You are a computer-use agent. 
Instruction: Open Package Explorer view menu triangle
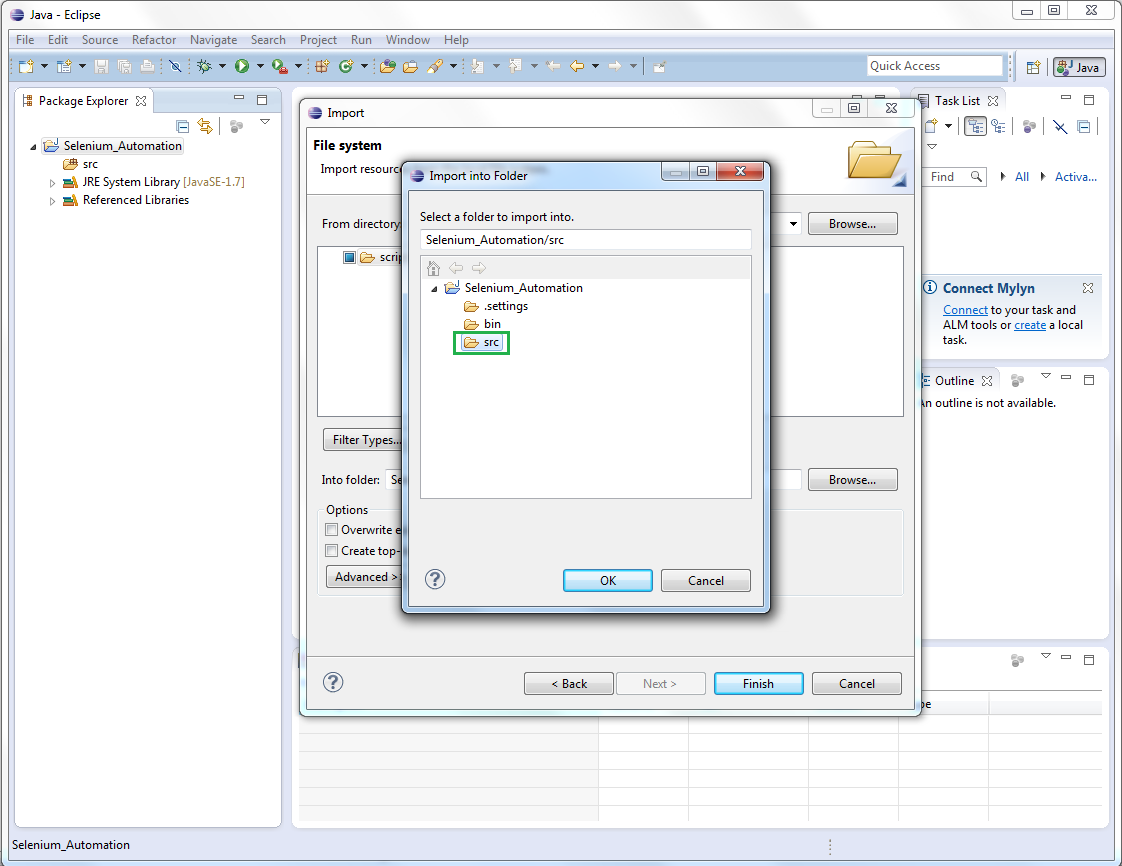pyautogui.click(x=265, y=122)
